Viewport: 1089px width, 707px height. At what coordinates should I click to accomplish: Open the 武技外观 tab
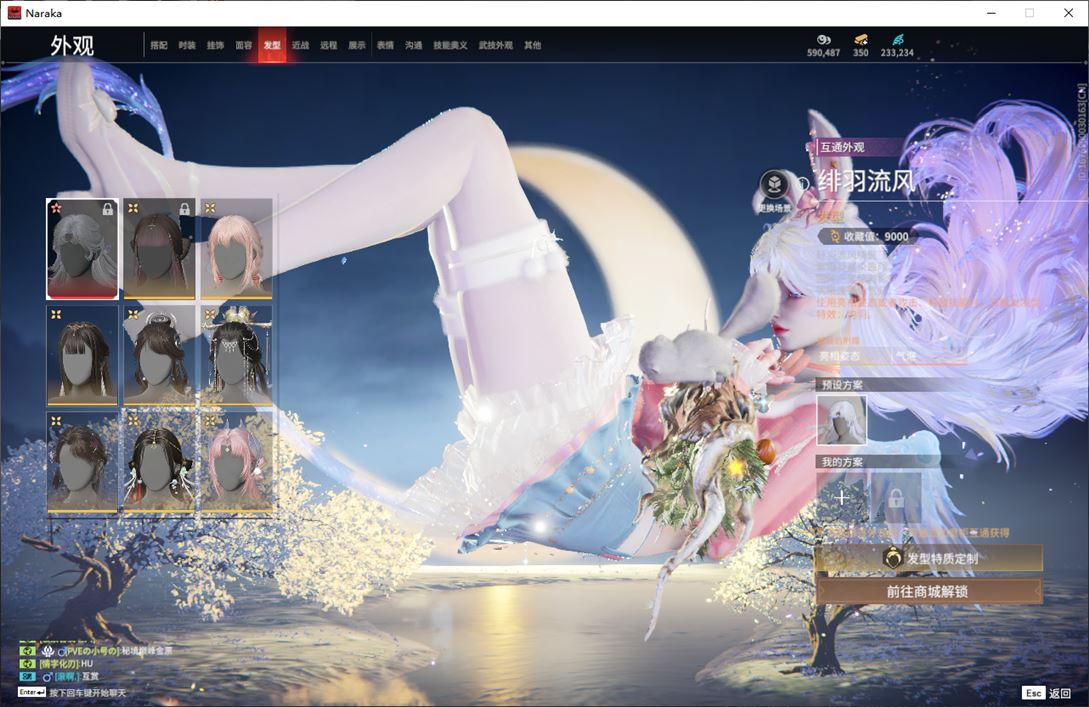[x=495, y=46]
